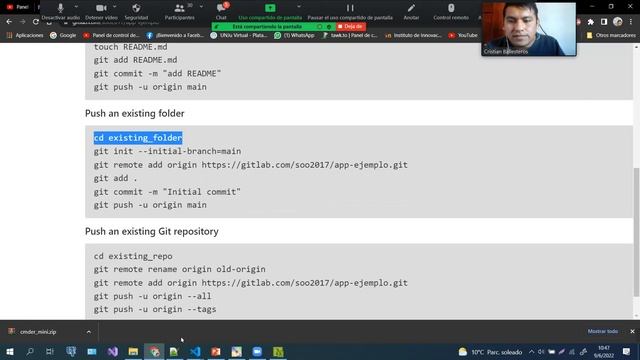Screen dimensions: 640x360
Task: Open the Bienvenido a Facebook bookmark
Action: pos(175,36)
